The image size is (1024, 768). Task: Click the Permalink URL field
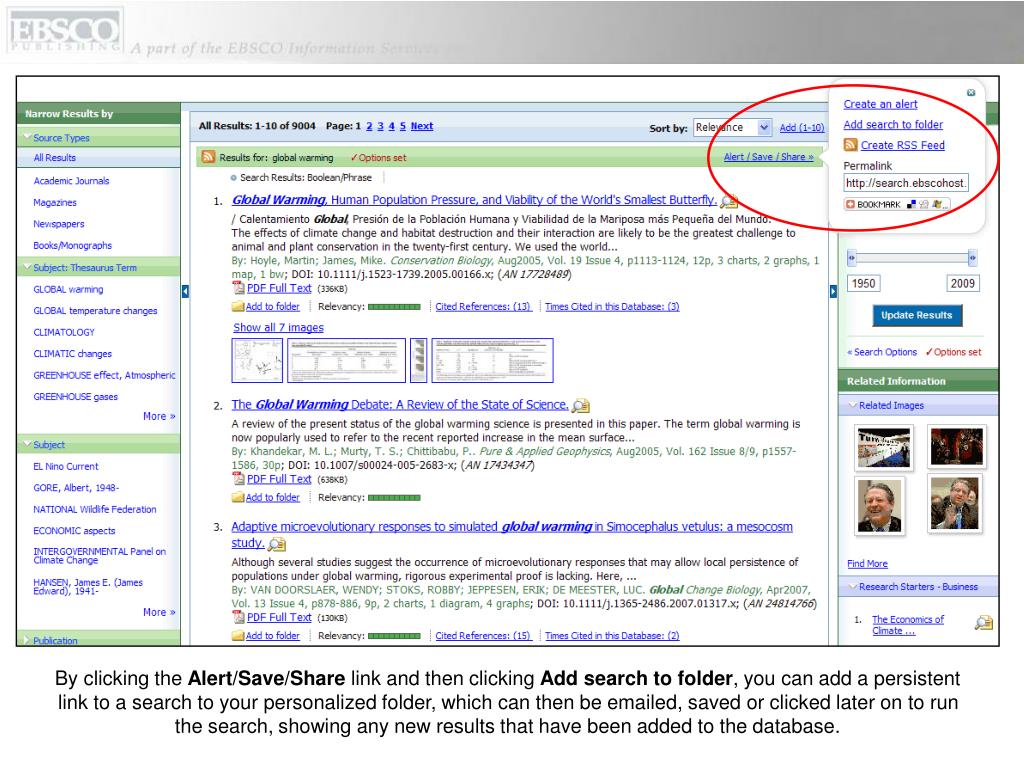tap(906, 184)
